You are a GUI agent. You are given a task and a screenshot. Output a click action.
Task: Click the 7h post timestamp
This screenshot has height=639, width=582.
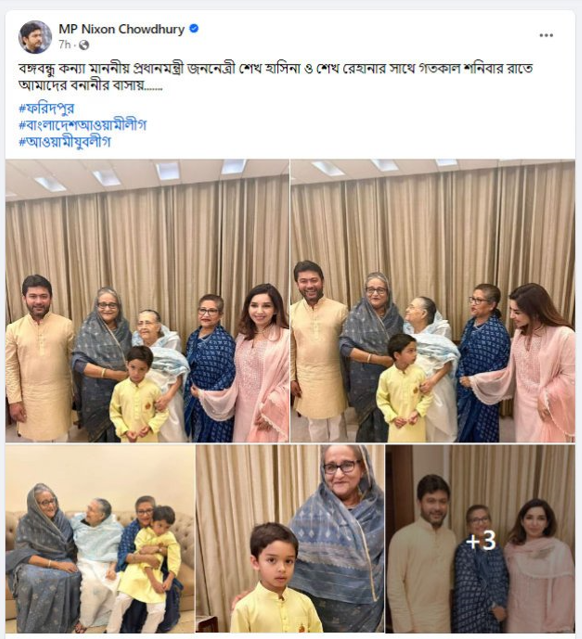[x=64, y=44]
